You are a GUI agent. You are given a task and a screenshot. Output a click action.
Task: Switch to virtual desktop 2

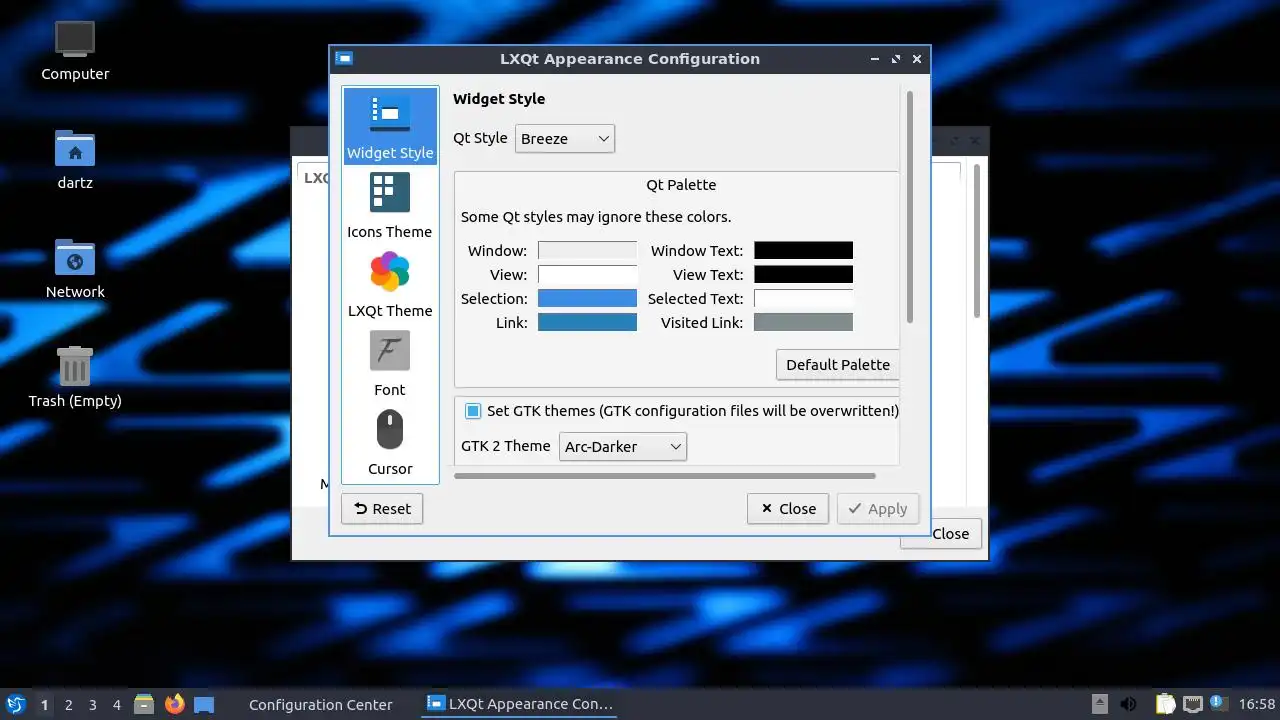click(x=68, y=704)
